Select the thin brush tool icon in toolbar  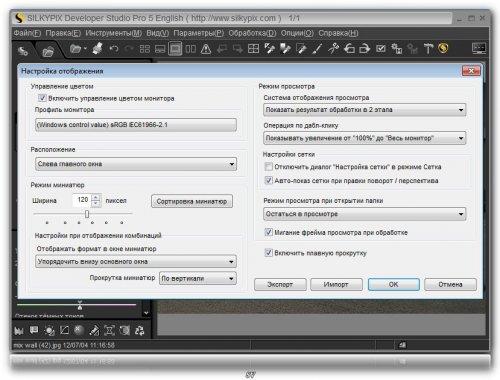(x=317, y=49)
